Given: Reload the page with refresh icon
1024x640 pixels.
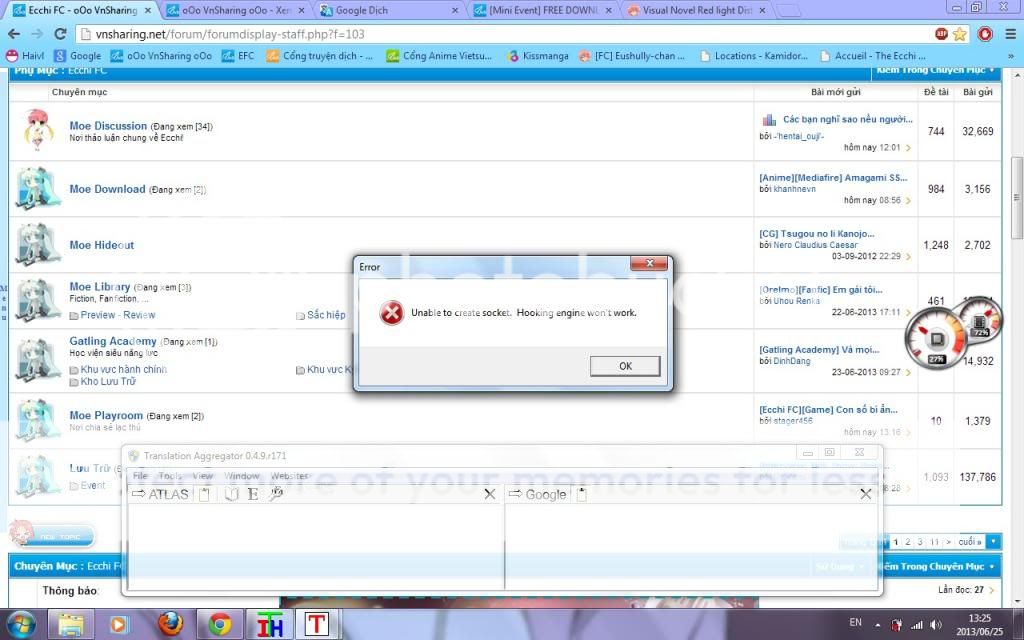Looking at the screenshot, I should tap(60, 33).
